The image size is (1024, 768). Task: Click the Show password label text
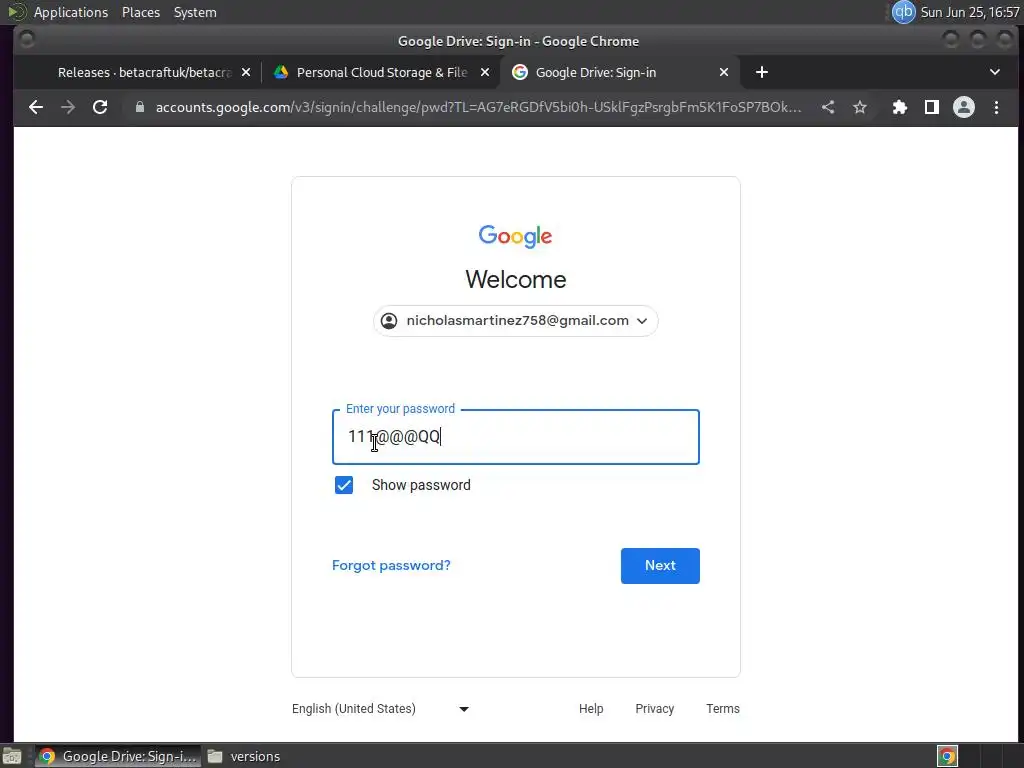421,485
